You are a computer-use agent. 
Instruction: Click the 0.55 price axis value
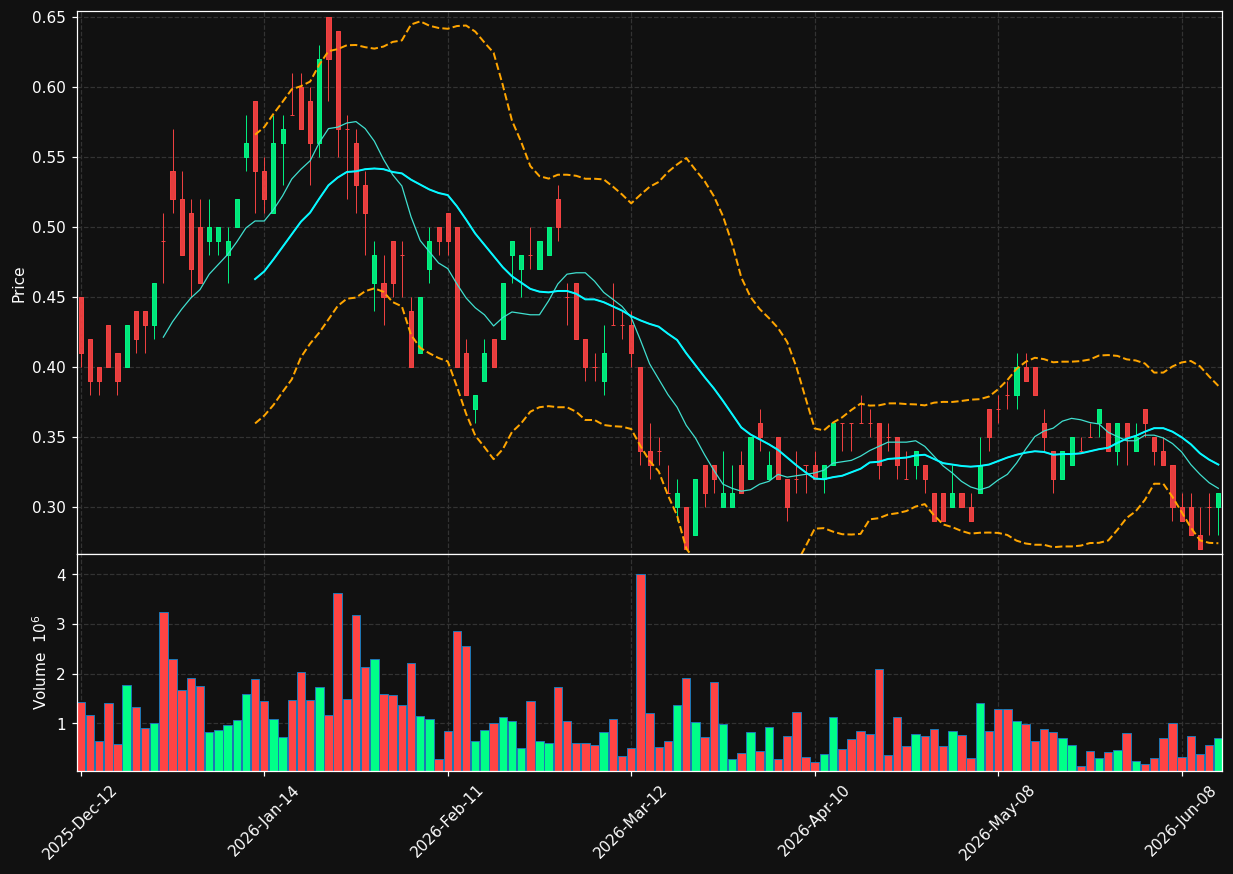[x=49, y=158]
